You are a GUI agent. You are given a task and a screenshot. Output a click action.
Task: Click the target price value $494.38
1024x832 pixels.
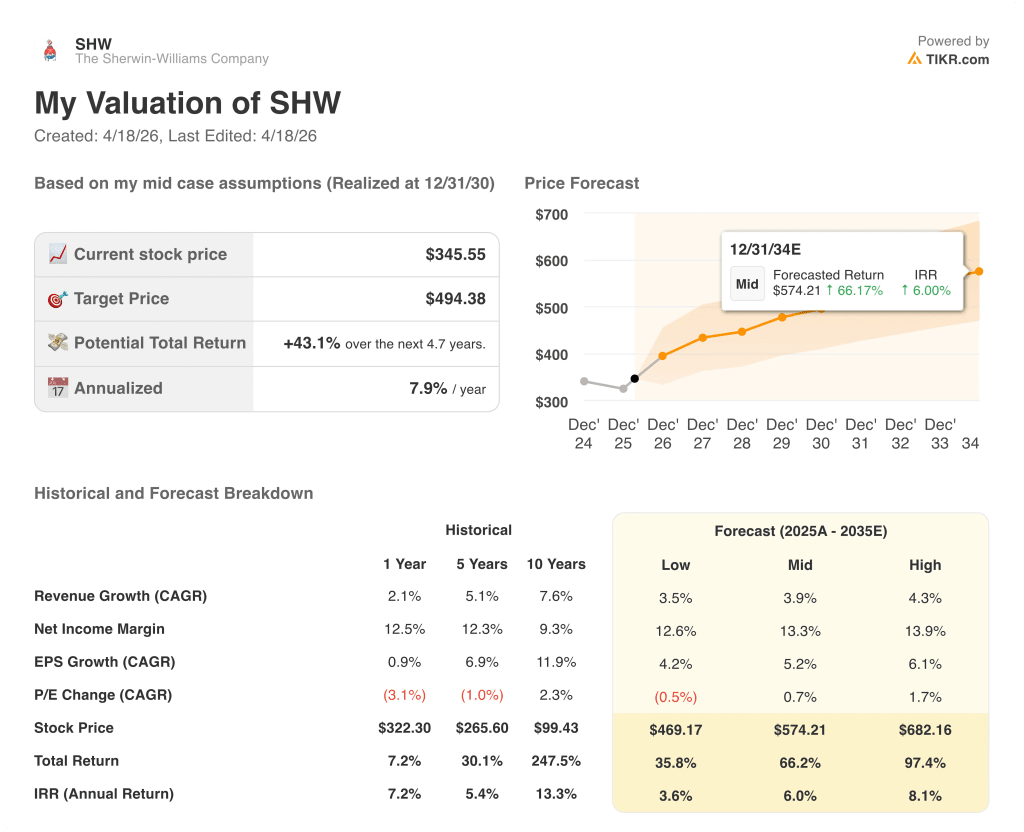point(455,298)
